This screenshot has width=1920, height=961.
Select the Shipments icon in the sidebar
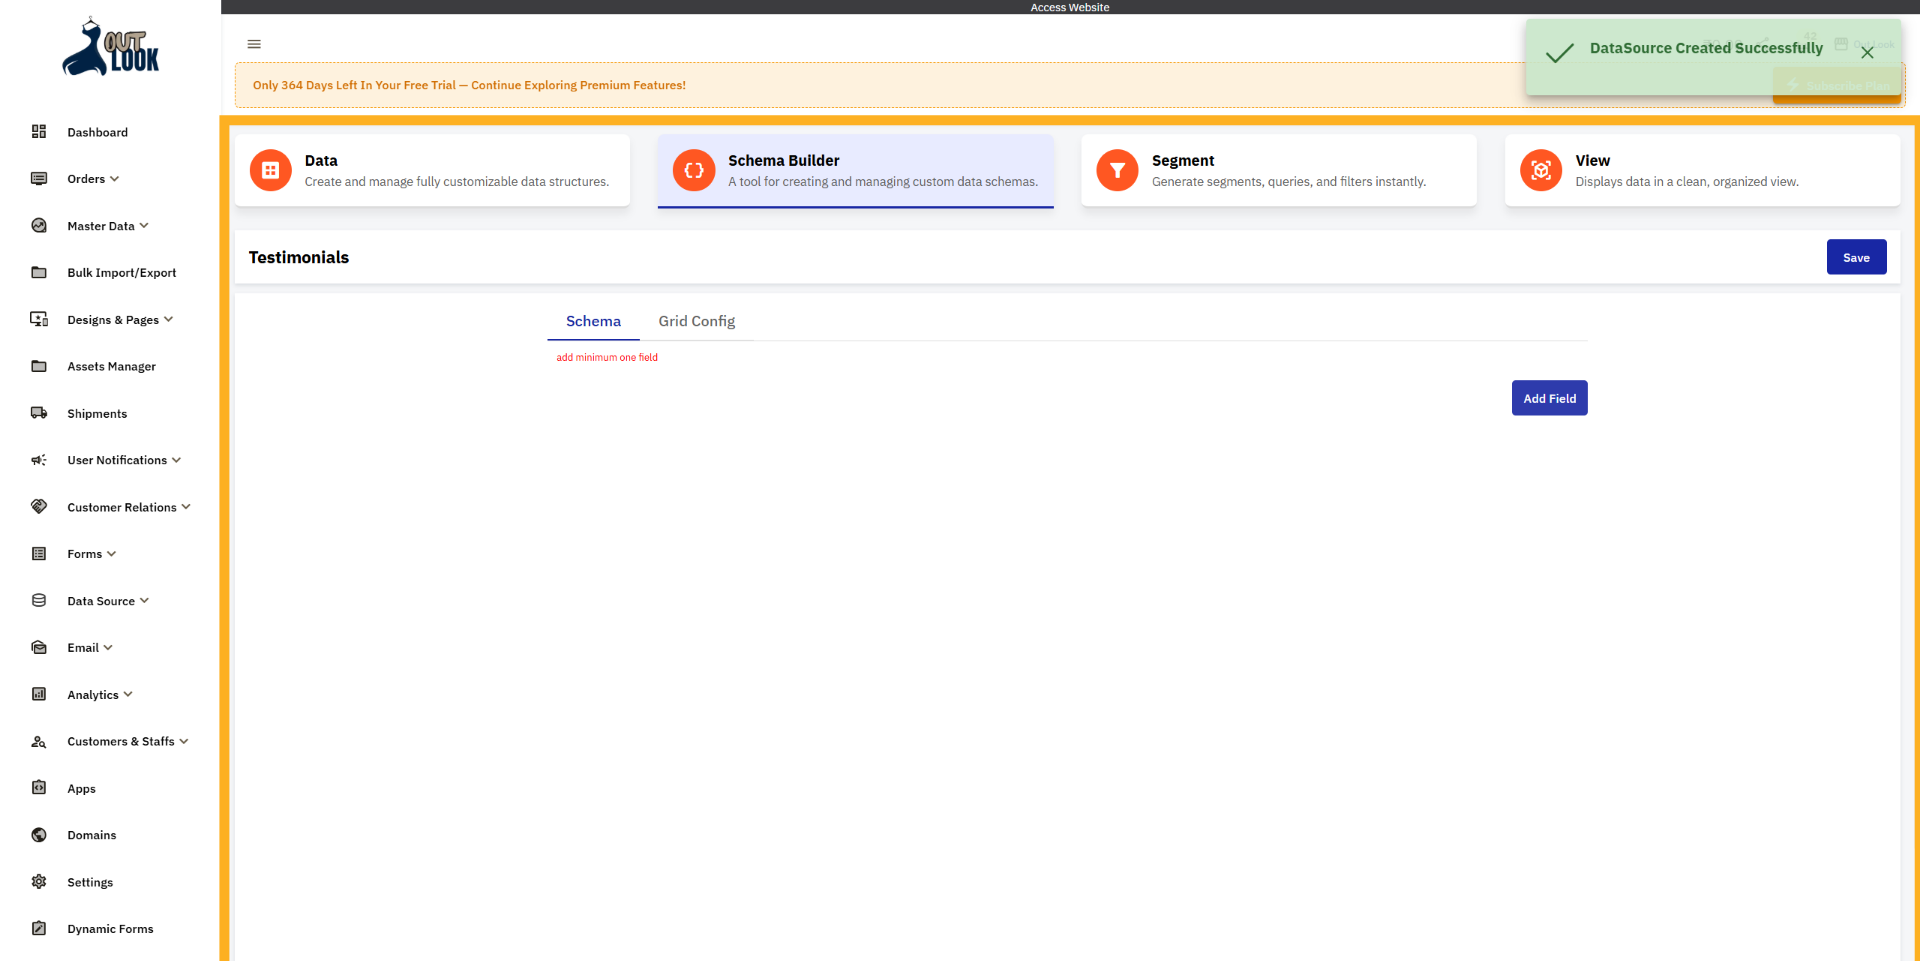[38, 413]
